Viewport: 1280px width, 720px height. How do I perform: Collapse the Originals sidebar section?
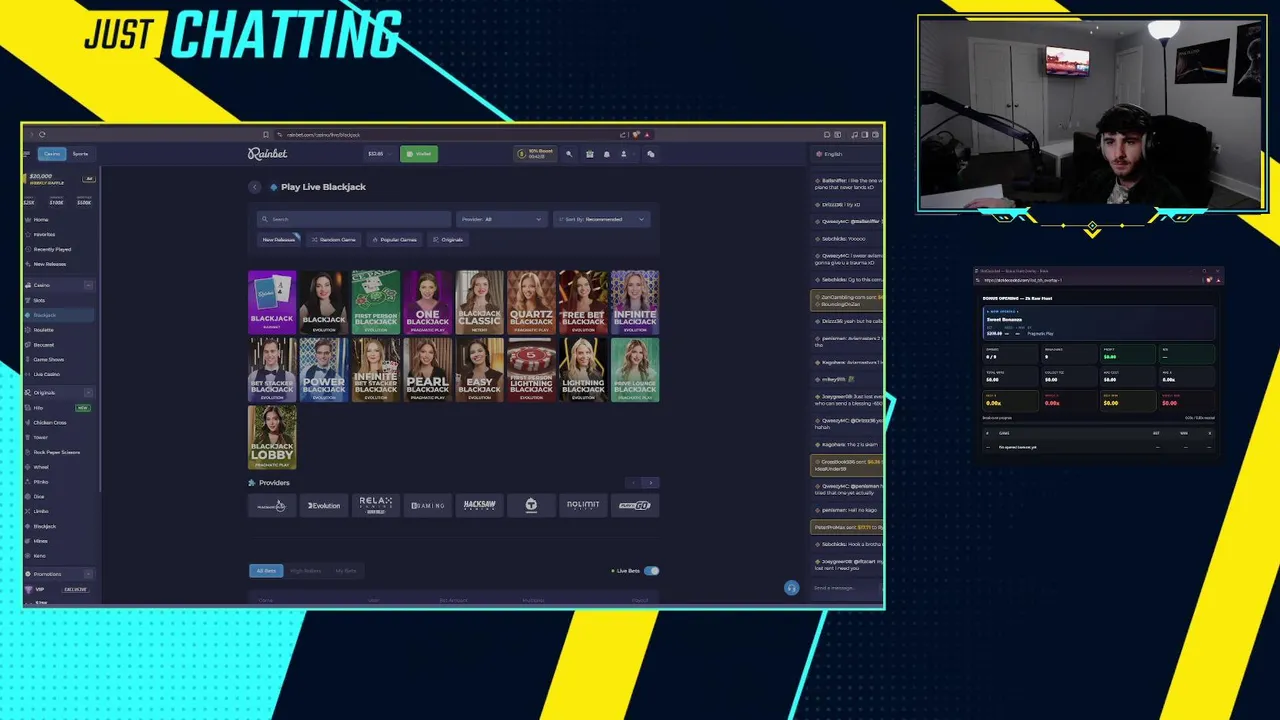tap(88, 393)
